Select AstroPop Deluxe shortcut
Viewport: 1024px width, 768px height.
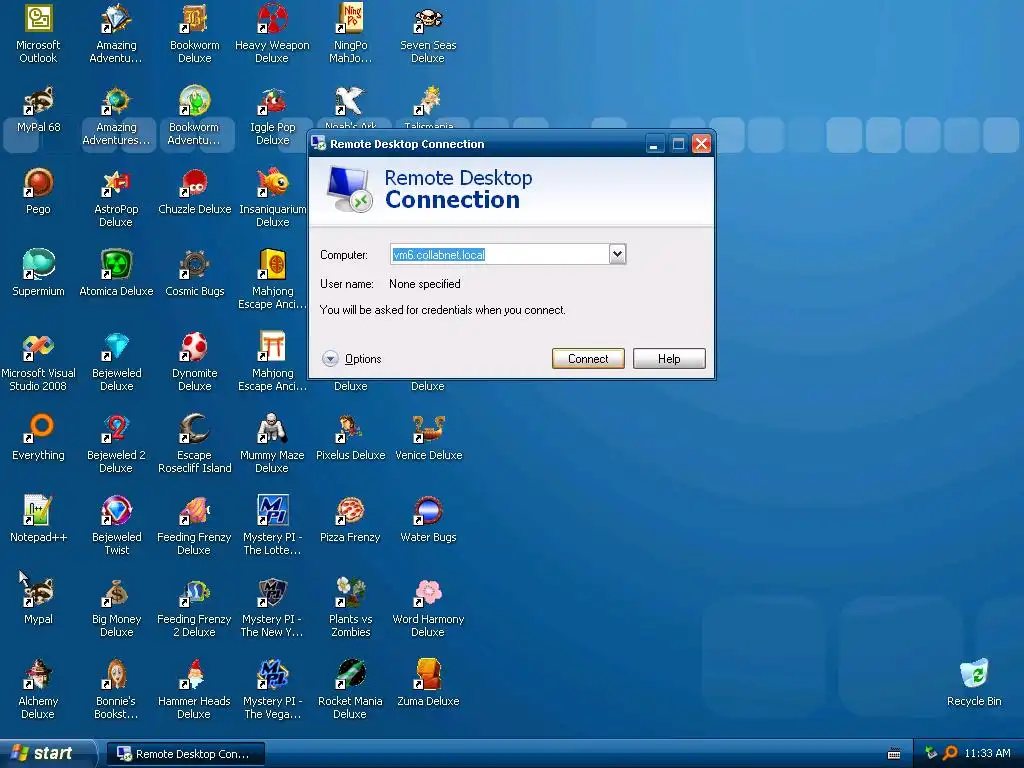116,183
